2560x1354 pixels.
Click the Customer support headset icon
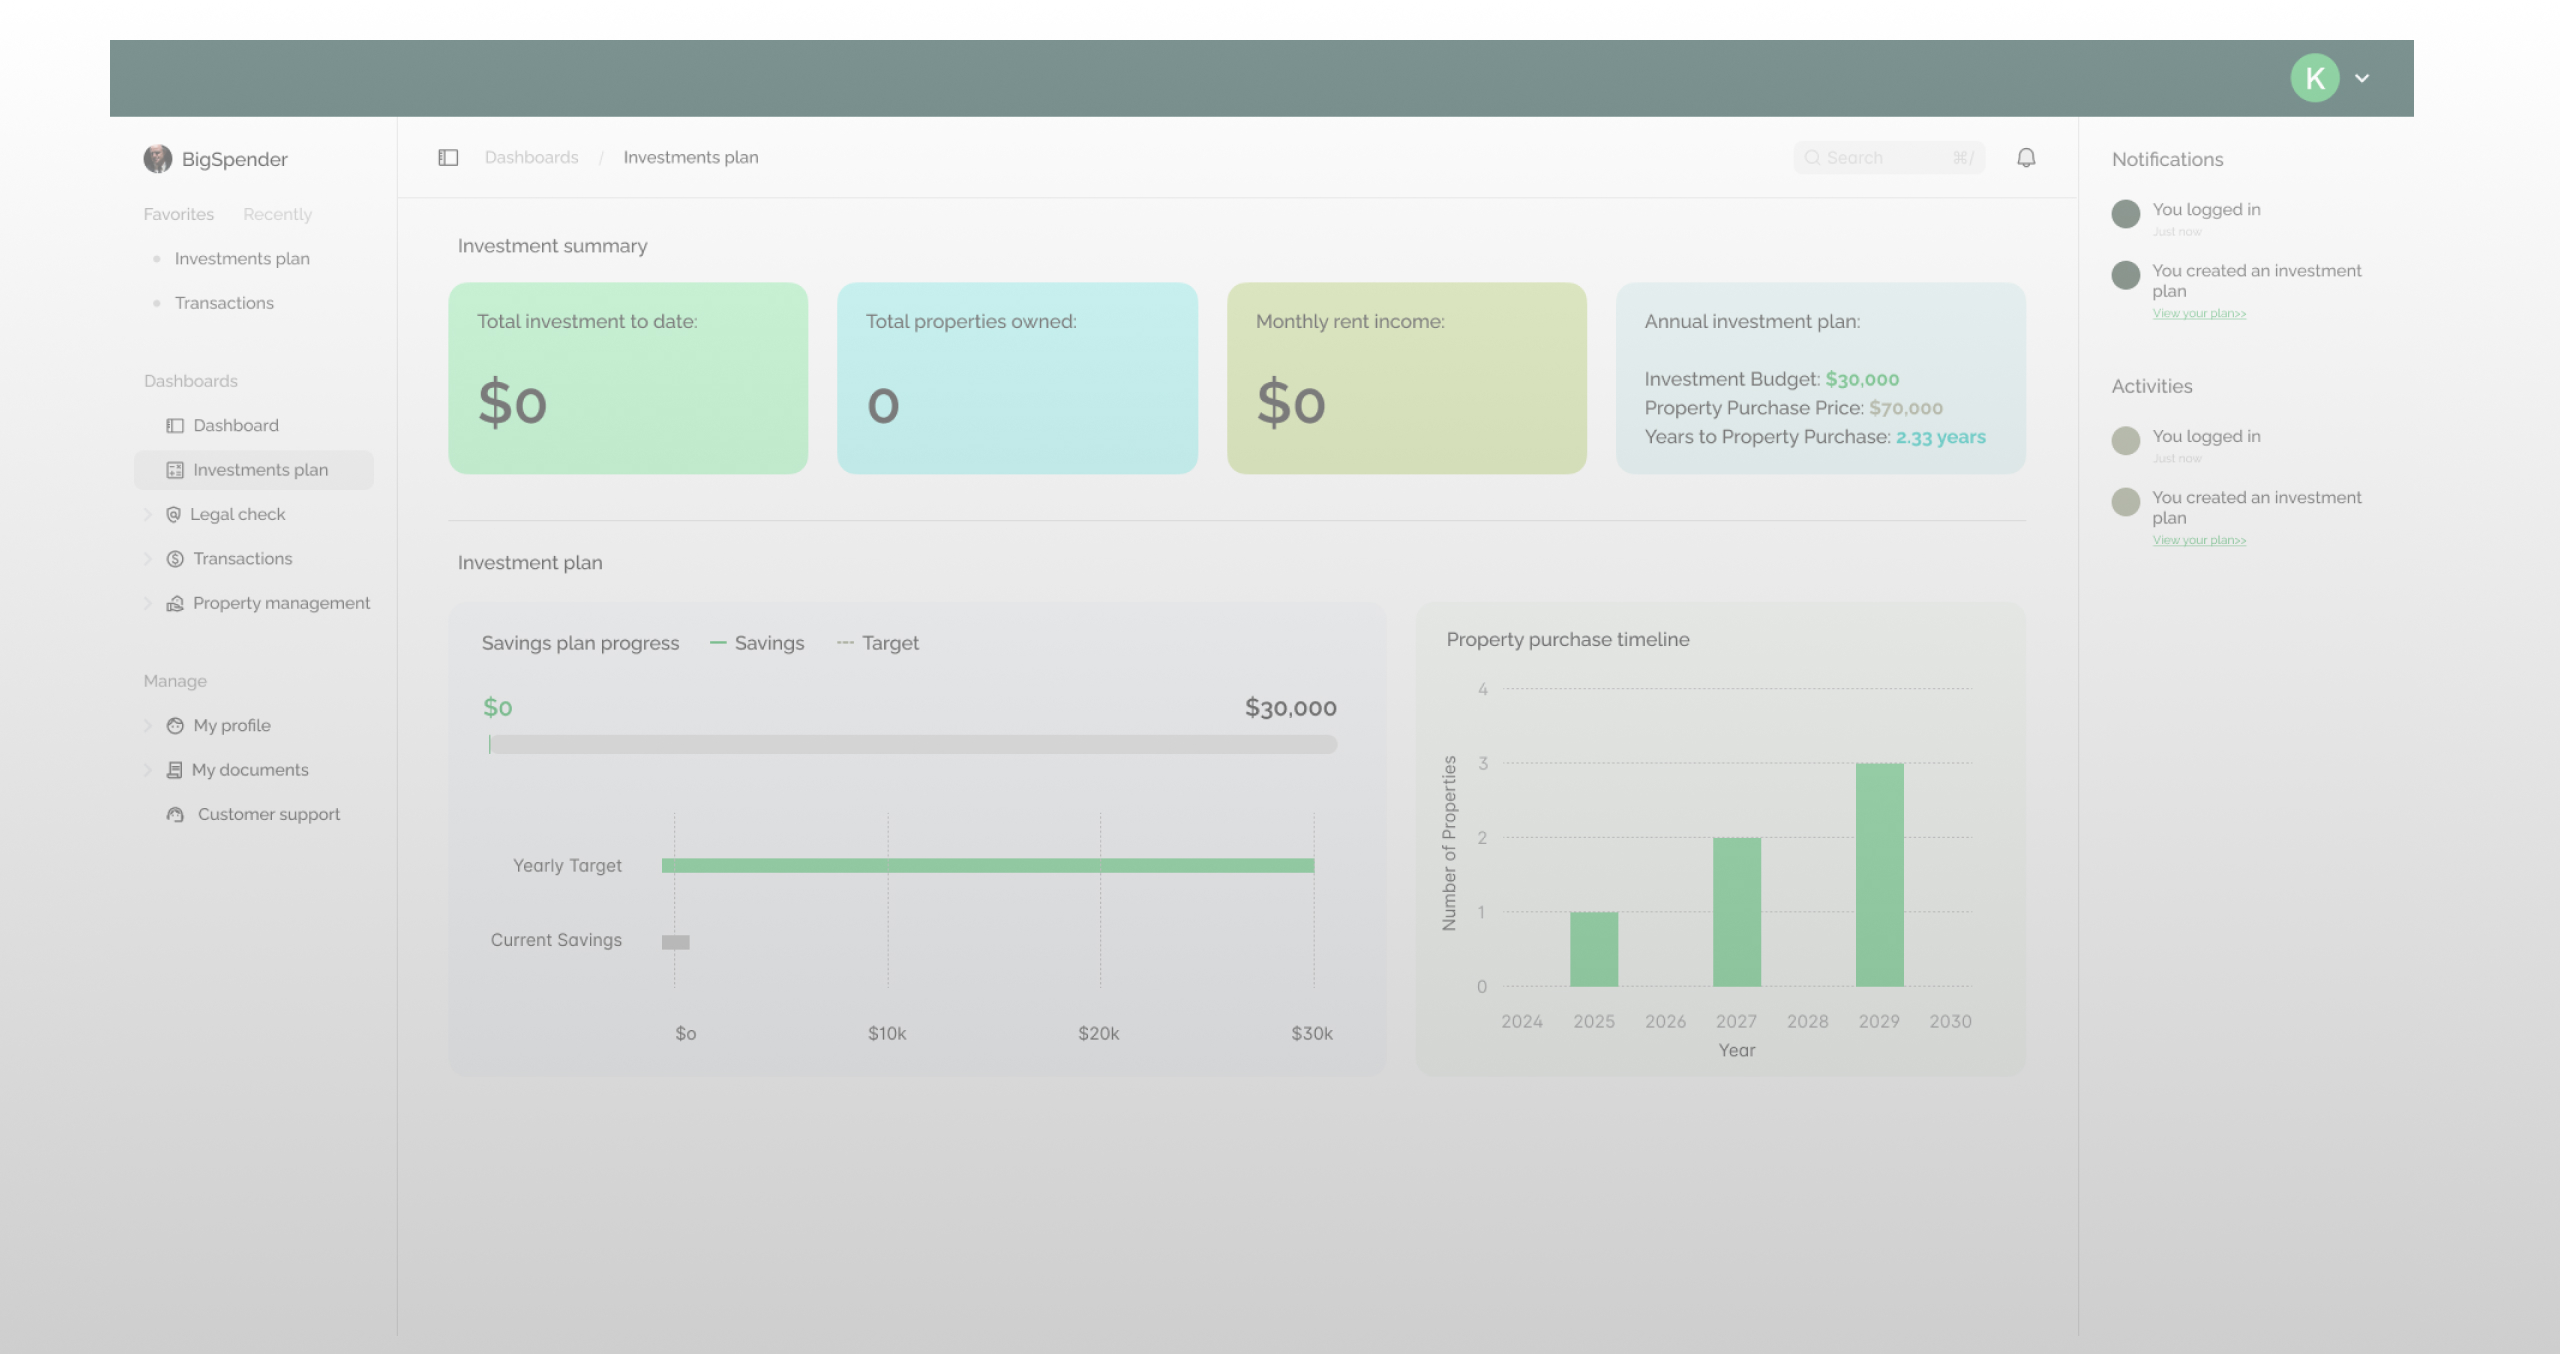click(x=175, y=814)
